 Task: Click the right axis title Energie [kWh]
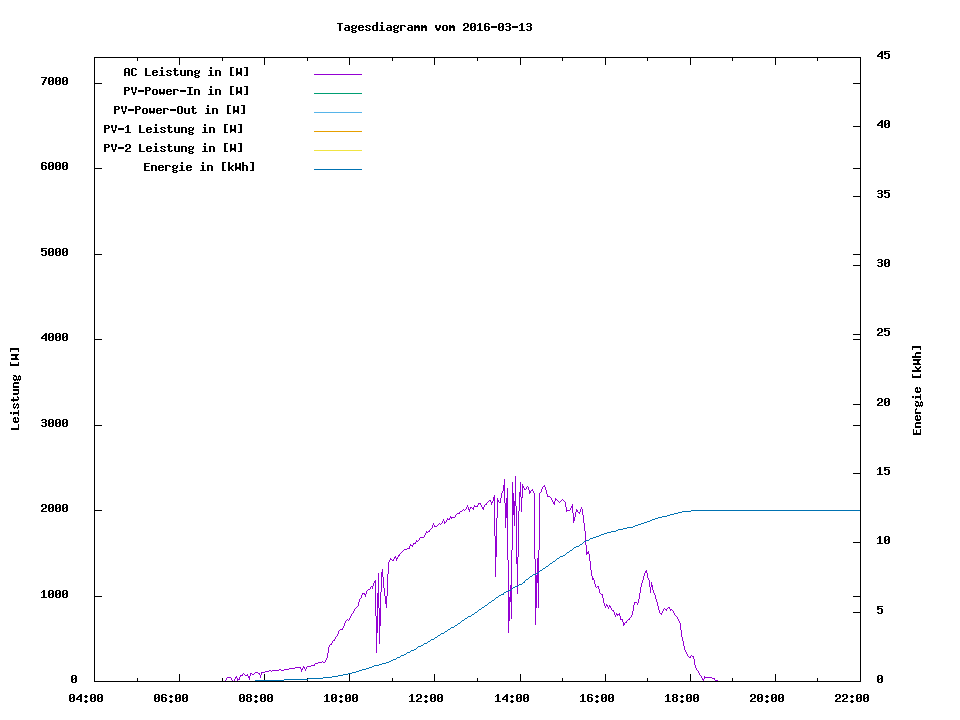point(917,390)
